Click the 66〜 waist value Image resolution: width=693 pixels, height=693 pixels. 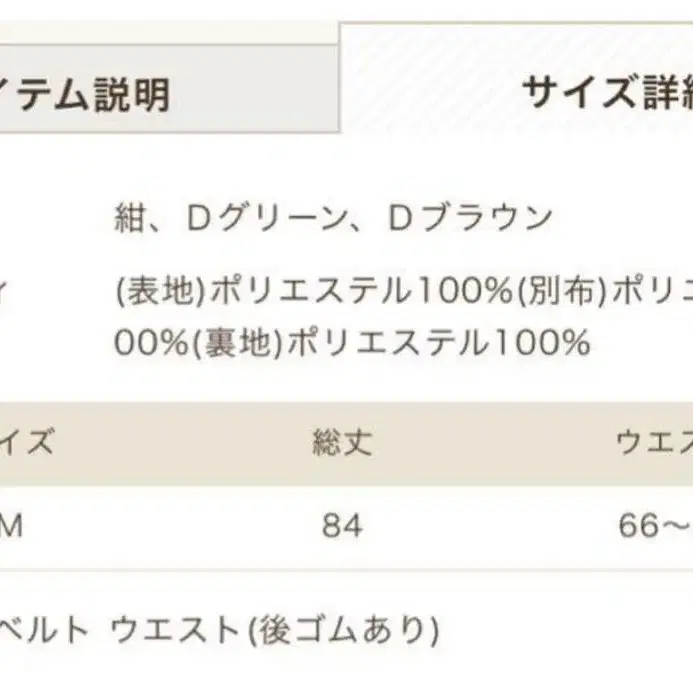pyautogui.click(x=656, y=526)
